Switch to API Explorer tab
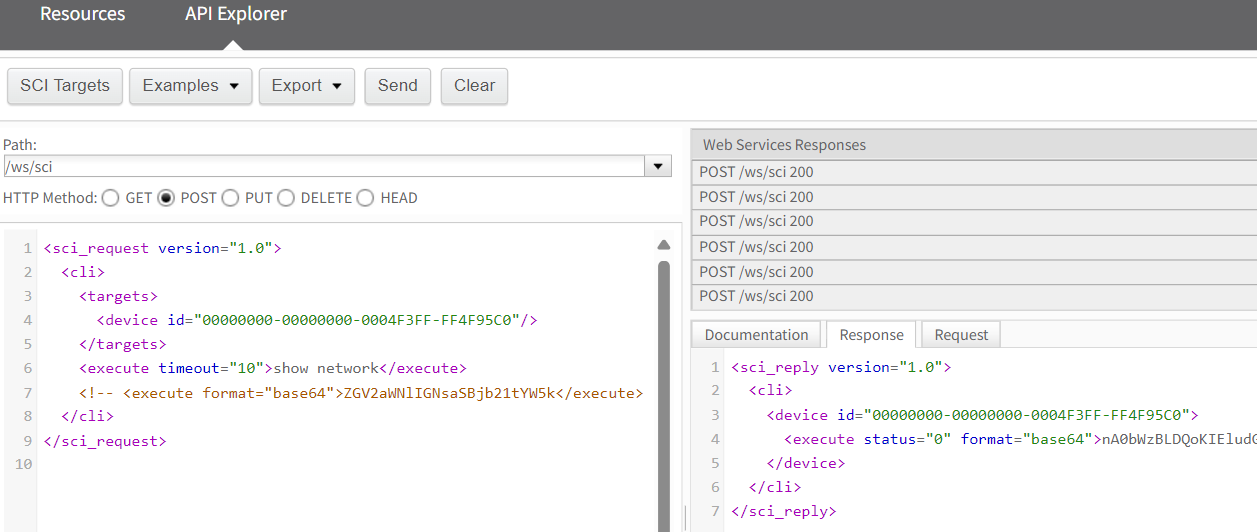Screen dimensions: 1257x532 click(x=236, y=15)
